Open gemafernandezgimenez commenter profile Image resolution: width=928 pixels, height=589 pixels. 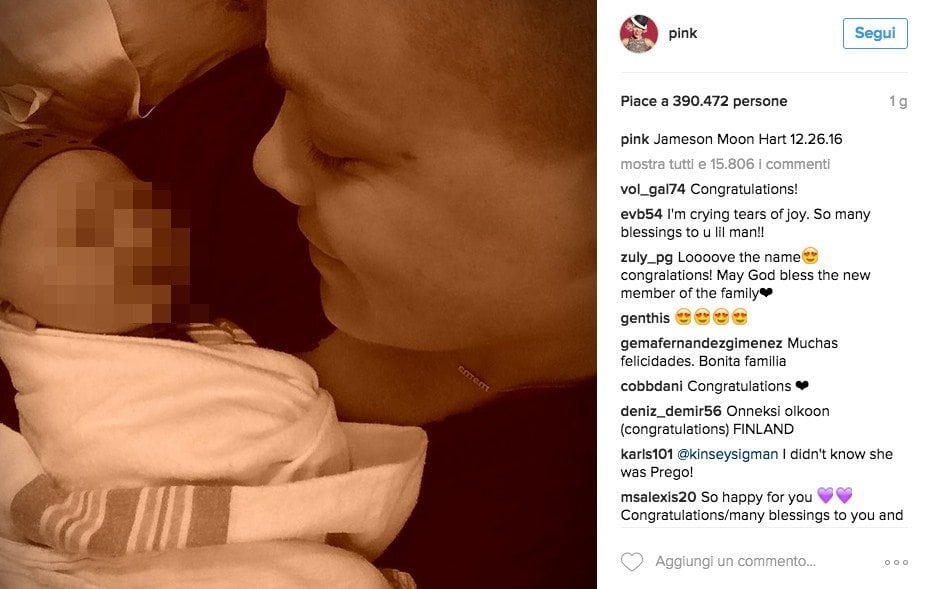click(701, 343)
